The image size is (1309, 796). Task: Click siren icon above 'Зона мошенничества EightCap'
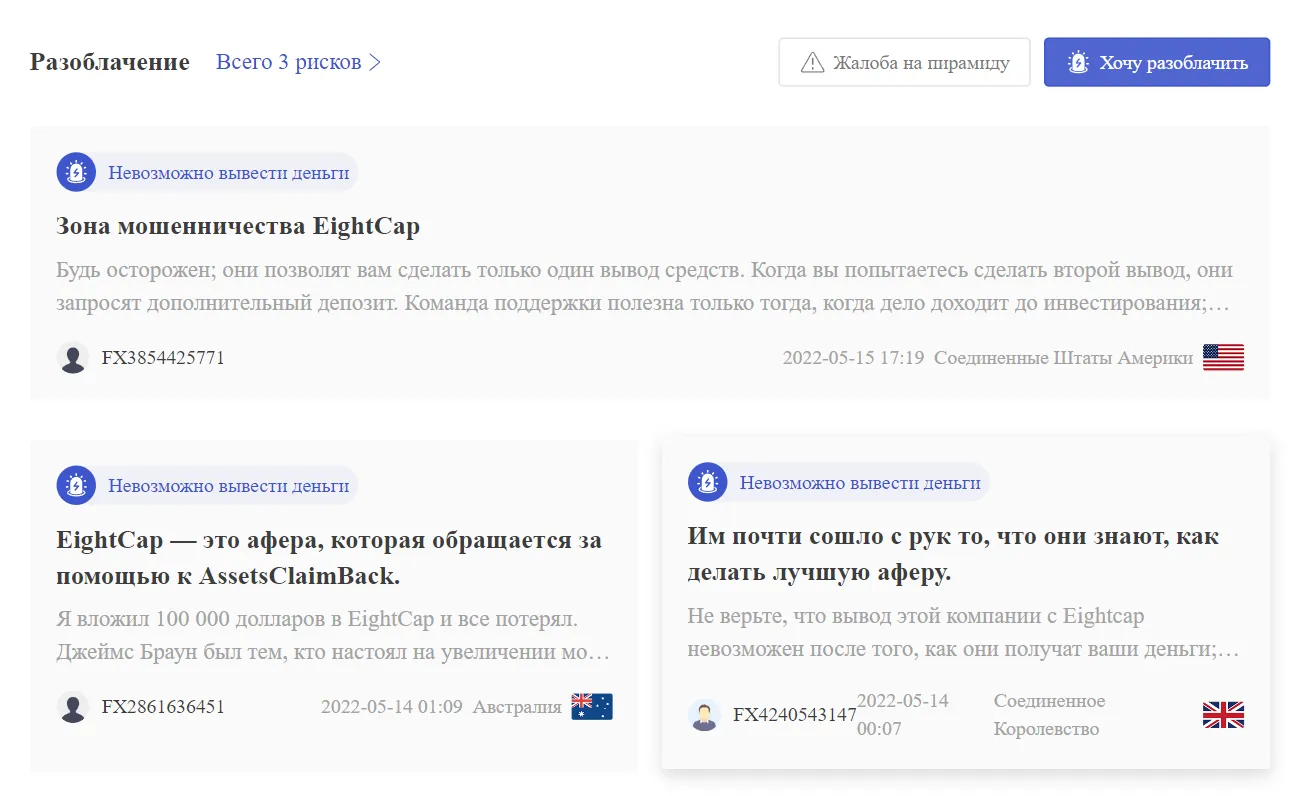pos(76,172)
